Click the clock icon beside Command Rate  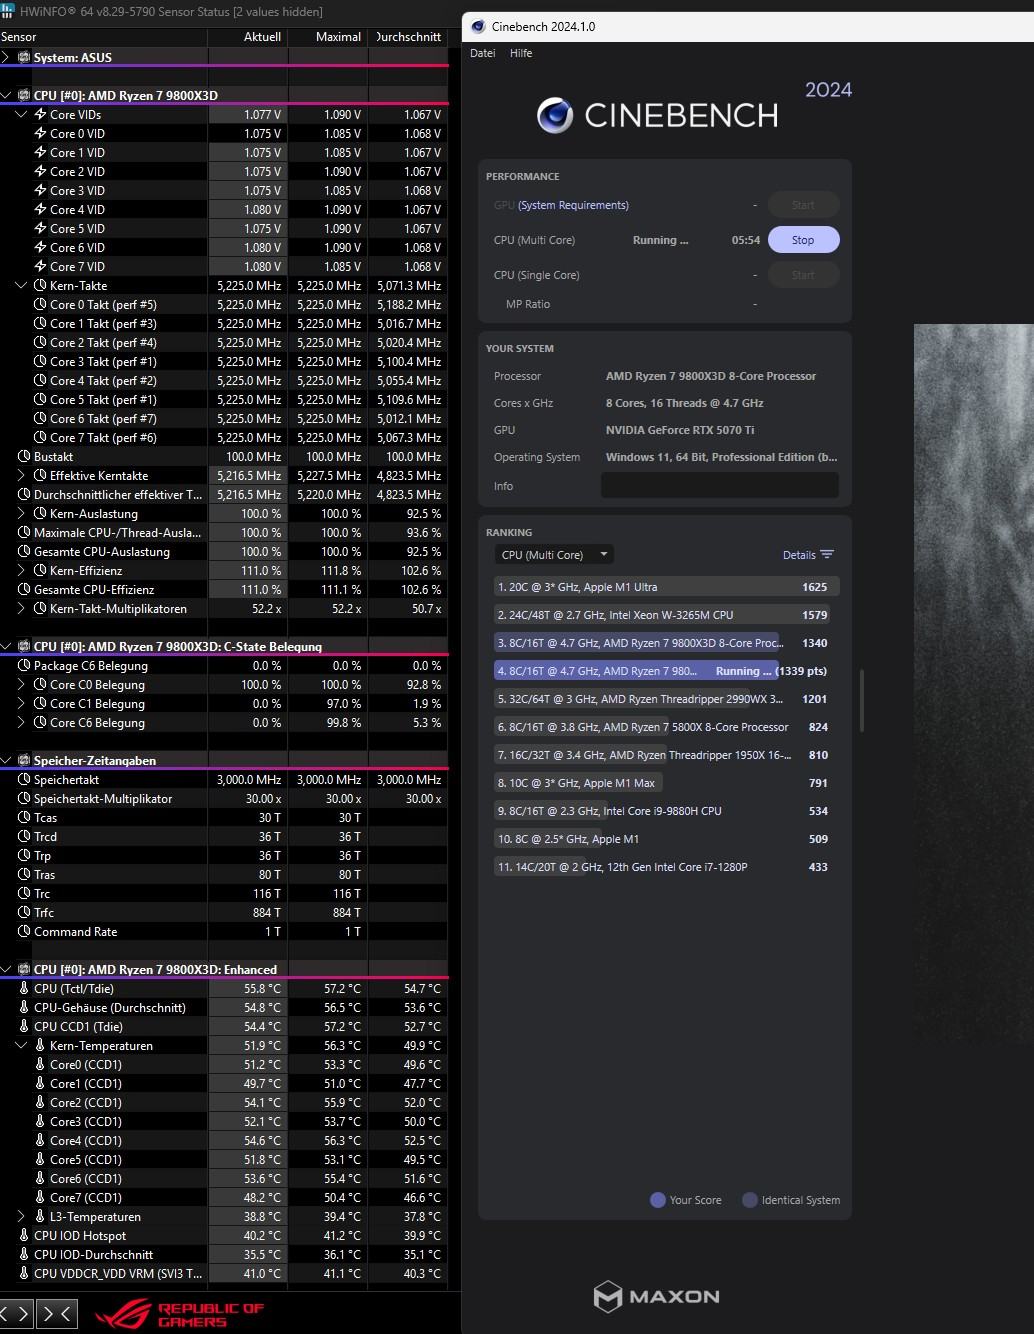point(25,932)
